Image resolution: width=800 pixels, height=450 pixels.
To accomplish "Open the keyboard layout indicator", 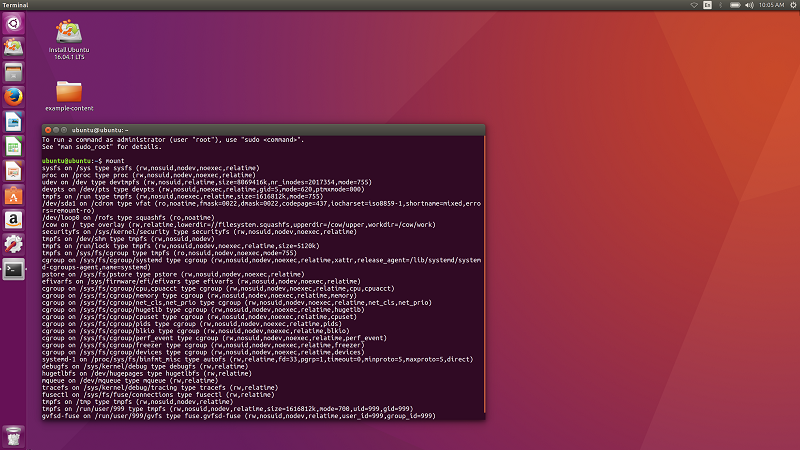I will click(707, 5).
